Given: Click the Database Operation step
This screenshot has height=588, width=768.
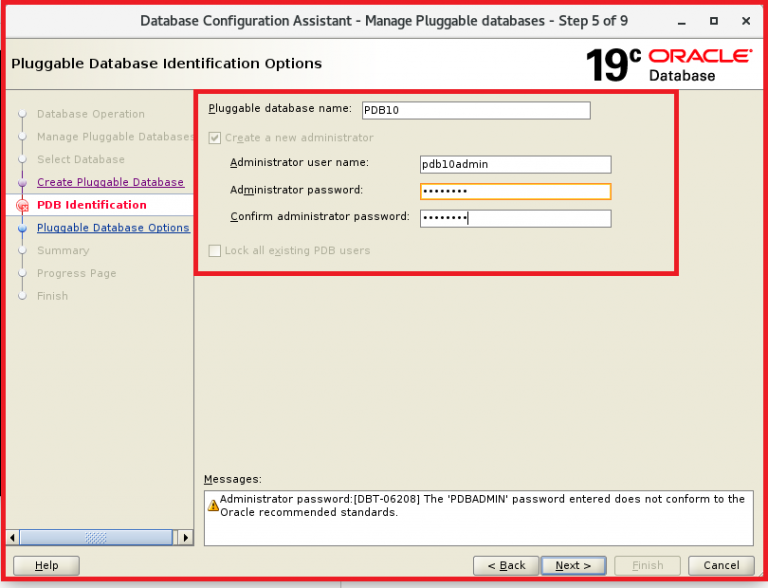Looking at the screenshot, I should 91,114.
